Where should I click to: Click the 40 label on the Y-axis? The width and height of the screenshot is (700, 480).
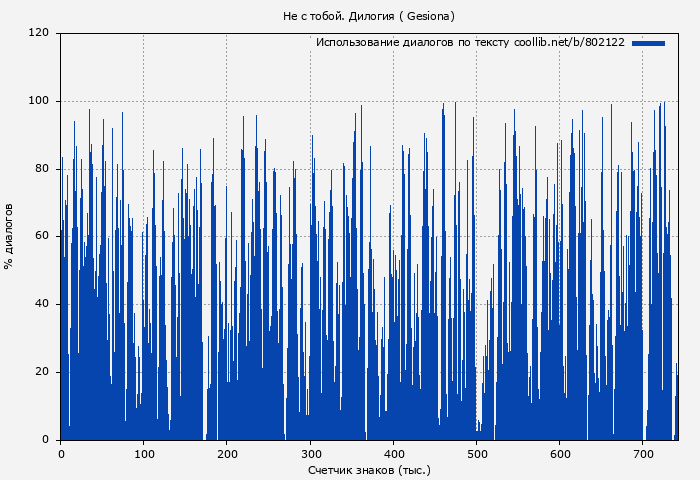pos(42,304)
